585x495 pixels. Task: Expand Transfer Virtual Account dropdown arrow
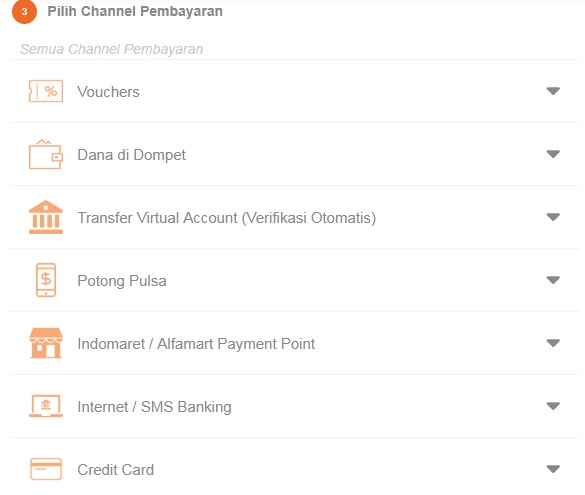pos(553,217)
